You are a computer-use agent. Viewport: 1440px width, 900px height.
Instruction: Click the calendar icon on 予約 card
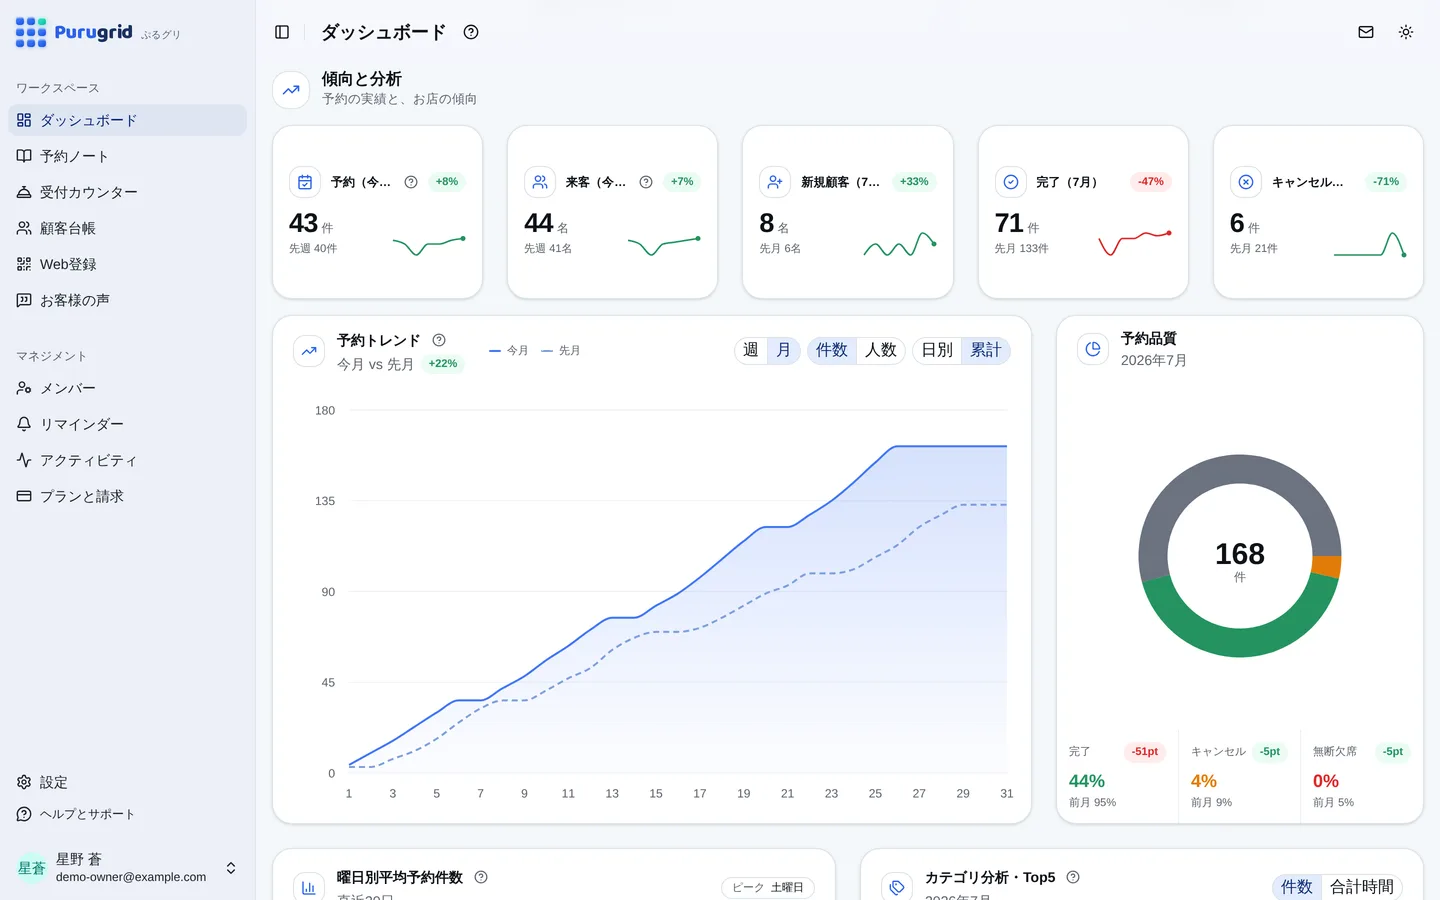(305, 182)
